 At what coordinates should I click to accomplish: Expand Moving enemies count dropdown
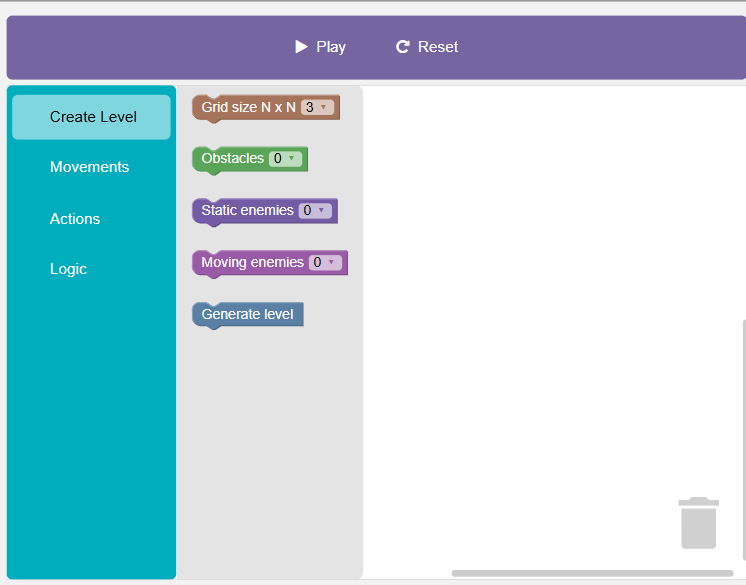[x=325, y=262]
